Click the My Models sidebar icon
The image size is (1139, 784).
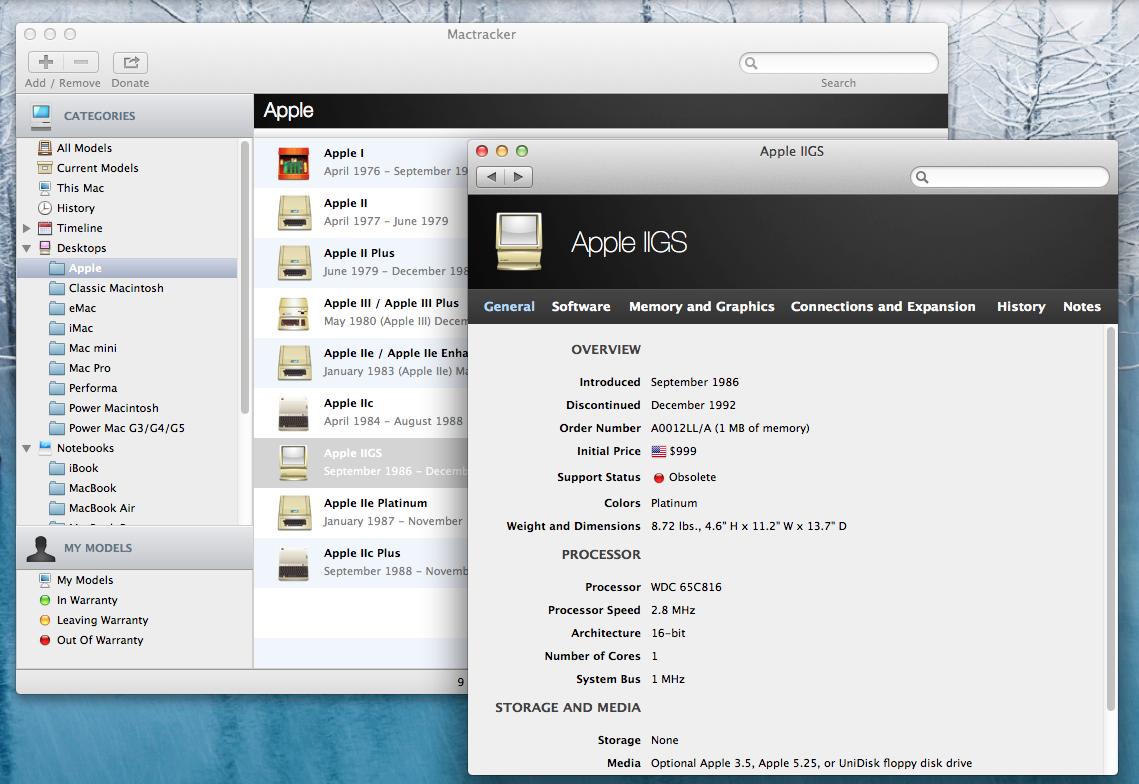pyautogui.click(x=45, y=580)
